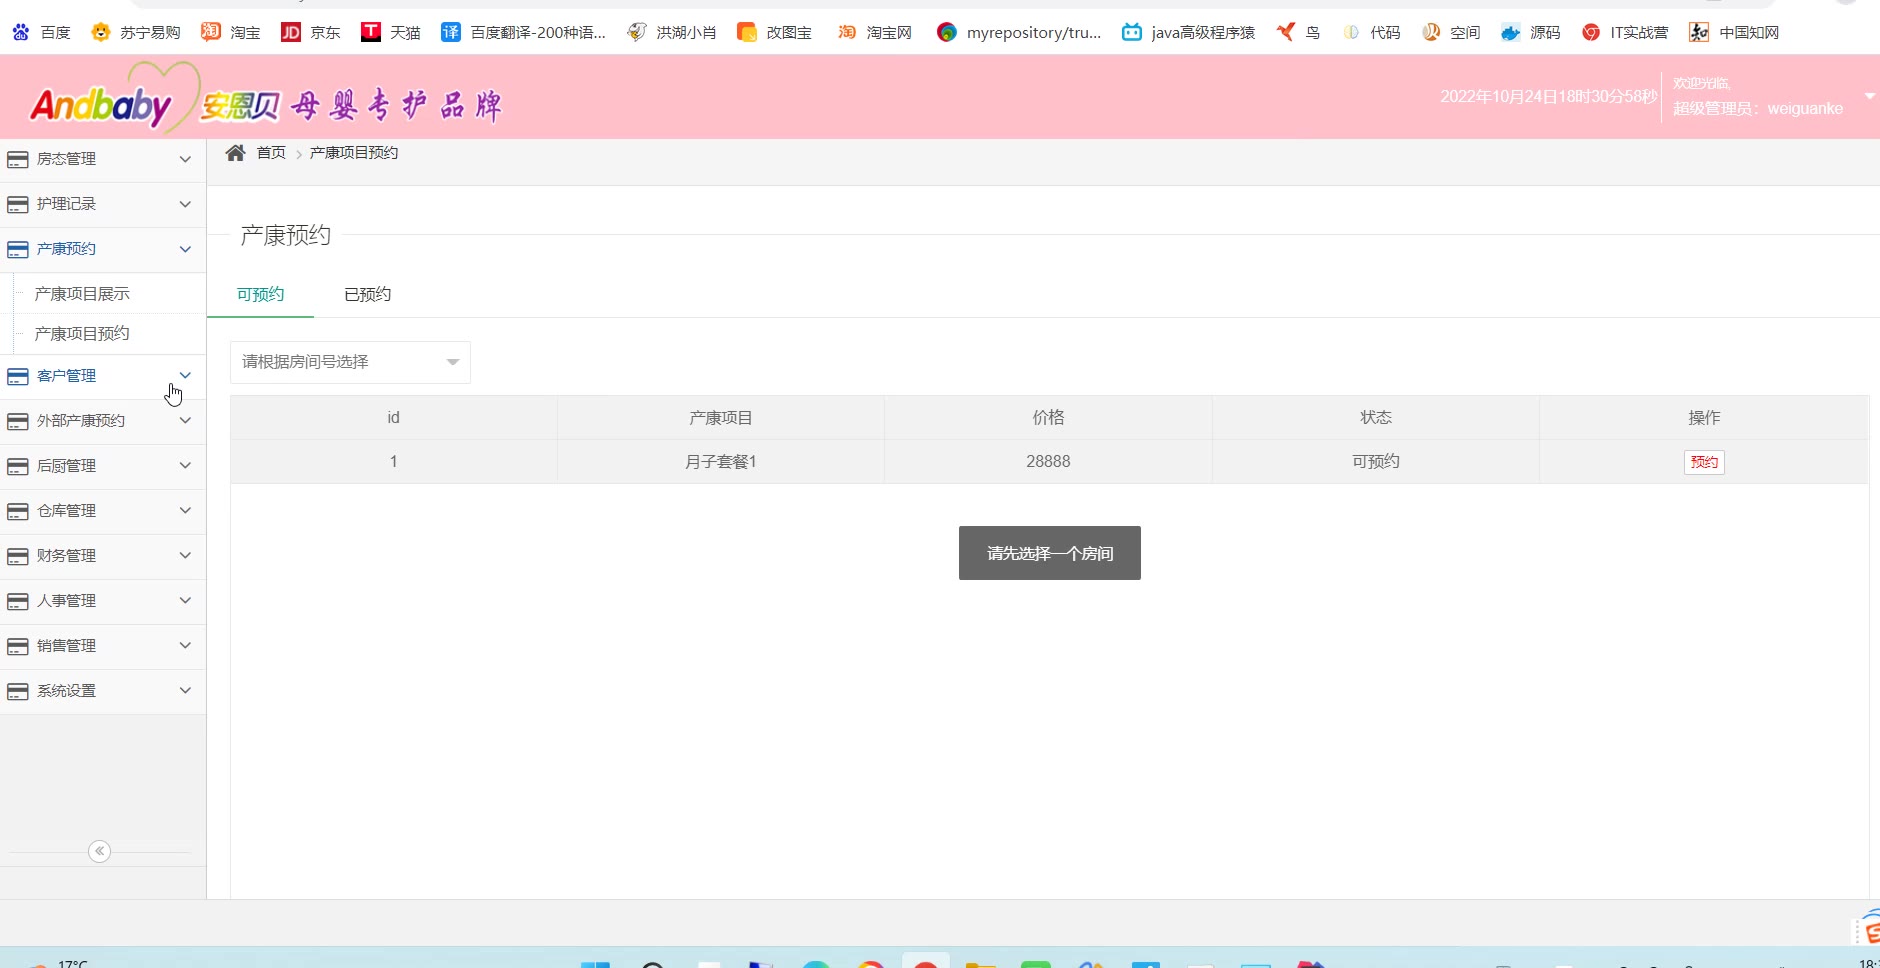Open the myrepository bookmark icon

946,32
